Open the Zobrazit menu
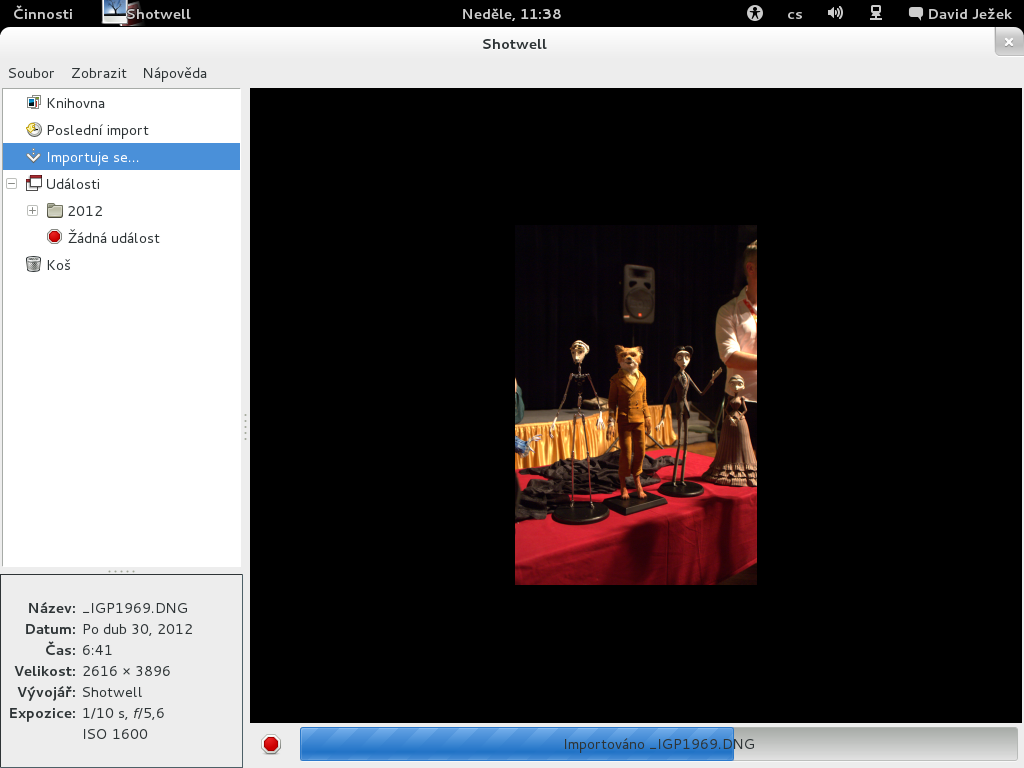 pos(99,73)
